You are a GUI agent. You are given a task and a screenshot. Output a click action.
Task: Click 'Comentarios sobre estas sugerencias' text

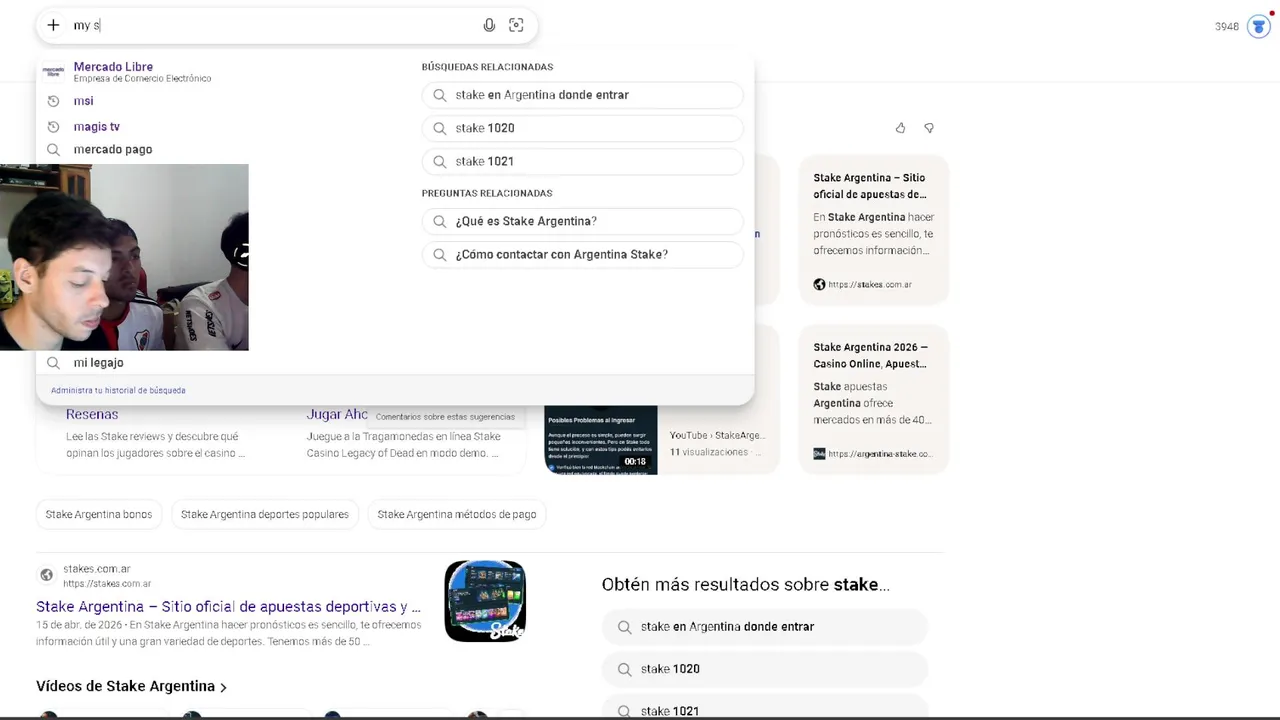(x=445, y=417)
